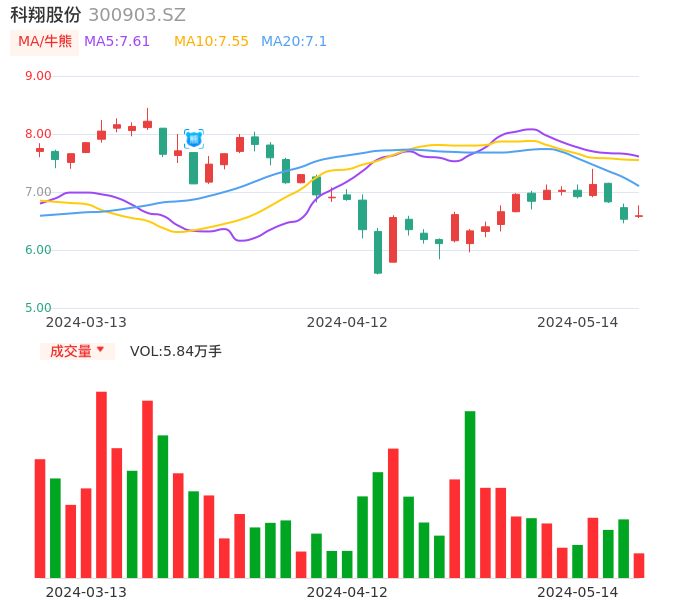Click the blue shield marker on the chart
Viewport: 686px width, 606px height.
coord(194,139)
